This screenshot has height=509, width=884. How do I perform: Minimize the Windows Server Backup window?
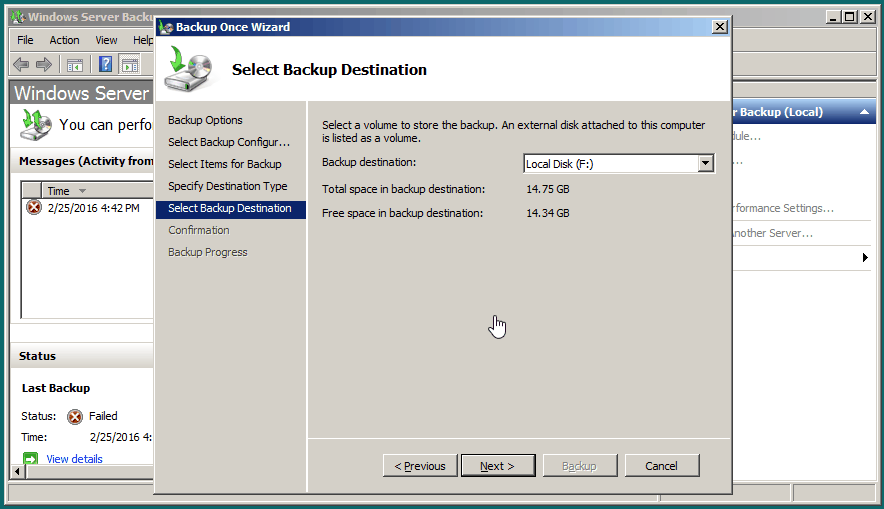(833, 17)
